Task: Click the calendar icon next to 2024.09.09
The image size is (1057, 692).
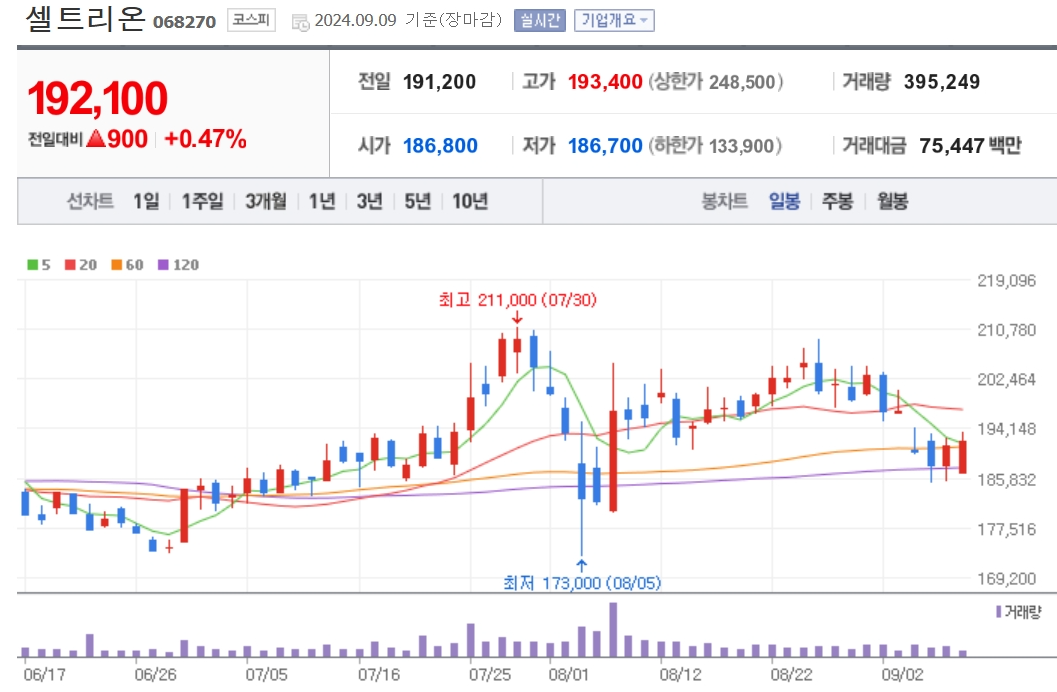Action: (x=300, y=22)
